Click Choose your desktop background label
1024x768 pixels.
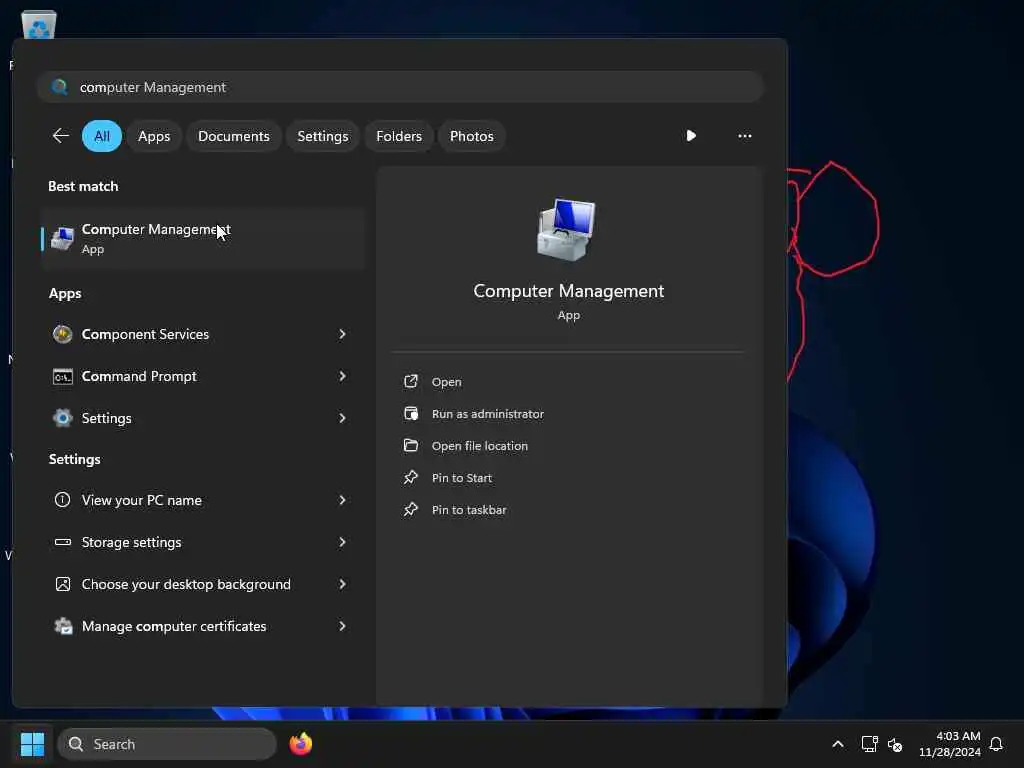point(186,584)
